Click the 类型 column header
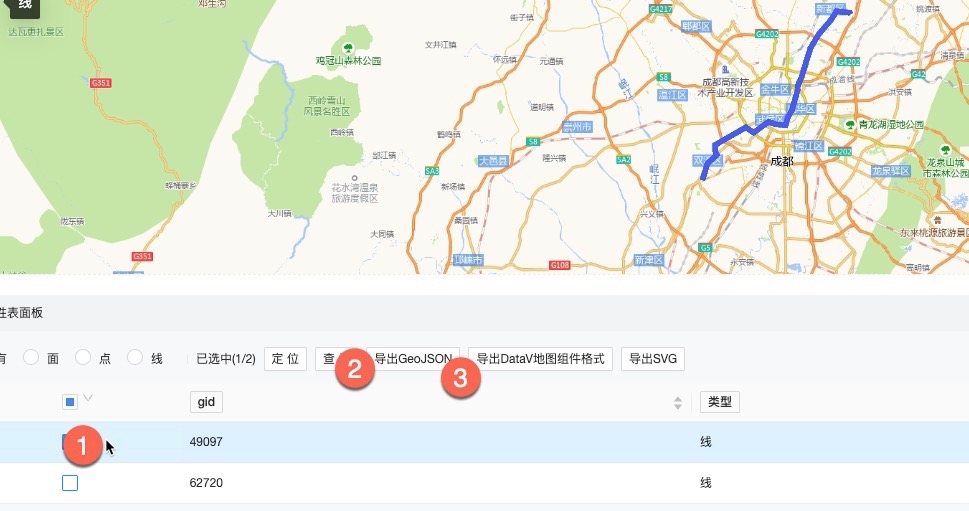The width and height of the screenshot is (969, 511). point(719,402)
